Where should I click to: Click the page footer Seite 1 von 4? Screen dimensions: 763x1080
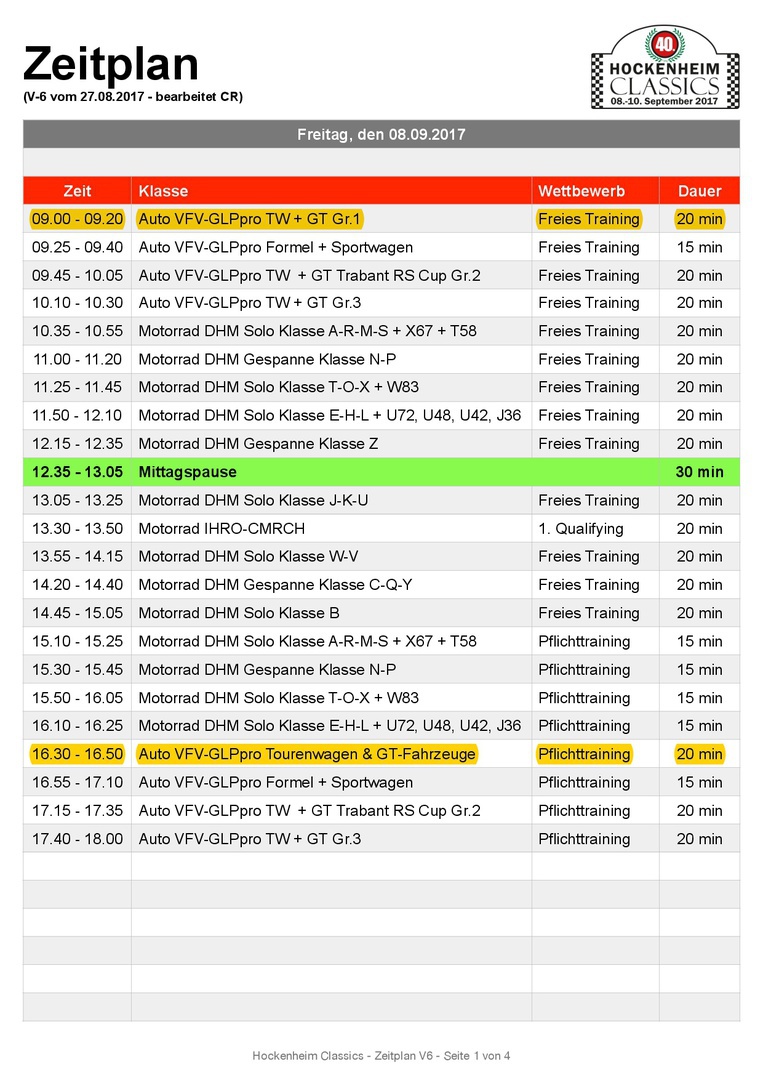click(381, 1055)
